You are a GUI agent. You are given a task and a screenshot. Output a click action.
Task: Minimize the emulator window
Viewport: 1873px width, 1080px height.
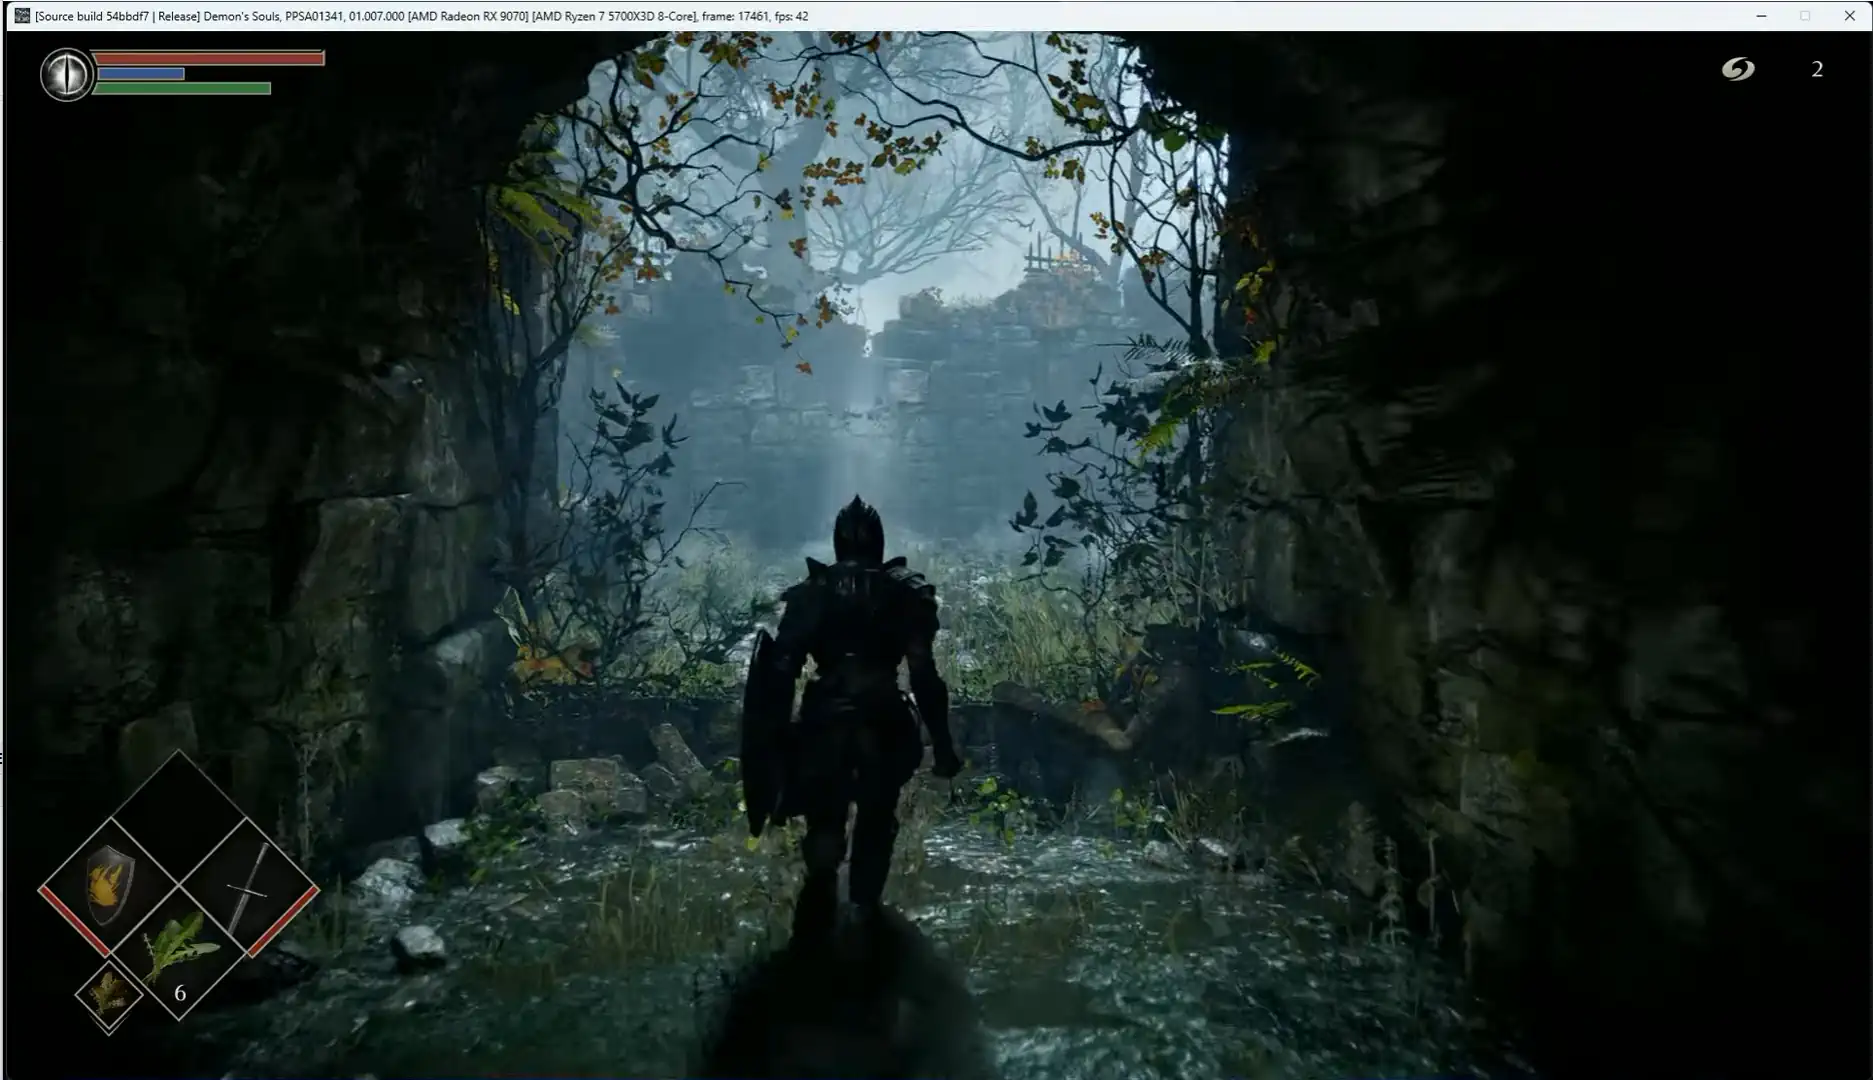click(x=1762, y=16)
